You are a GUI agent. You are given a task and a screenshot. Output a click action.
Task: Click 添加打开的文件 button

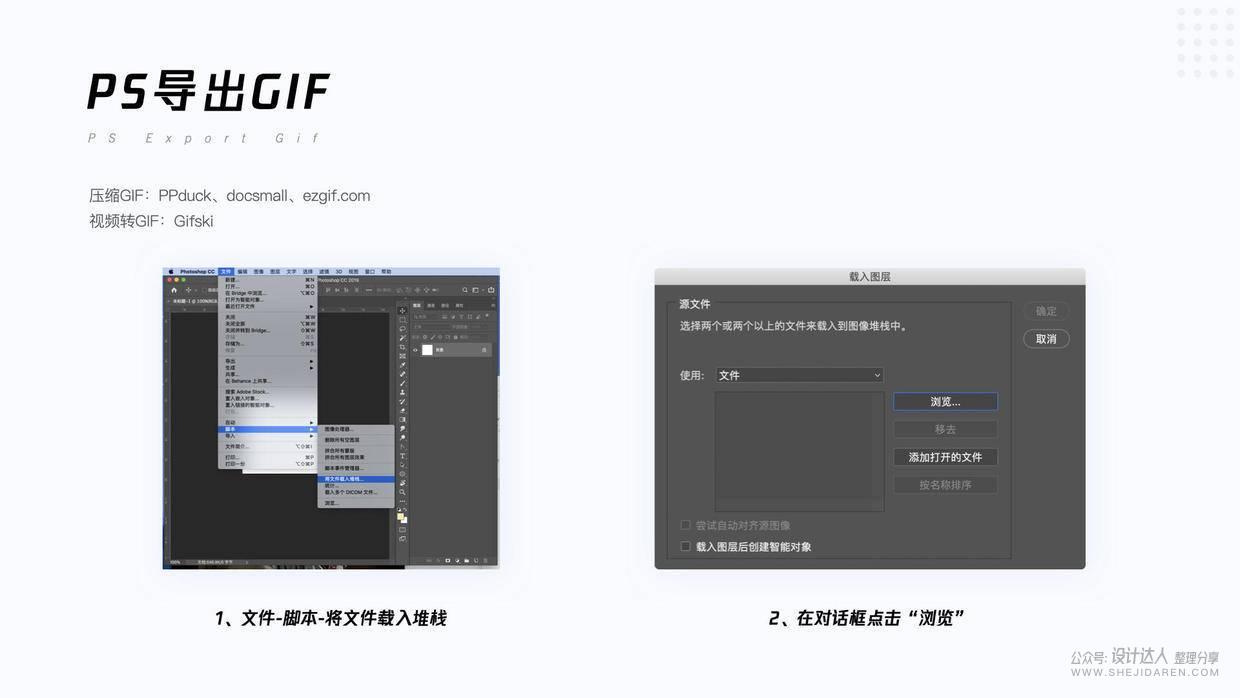coord(945,457)
